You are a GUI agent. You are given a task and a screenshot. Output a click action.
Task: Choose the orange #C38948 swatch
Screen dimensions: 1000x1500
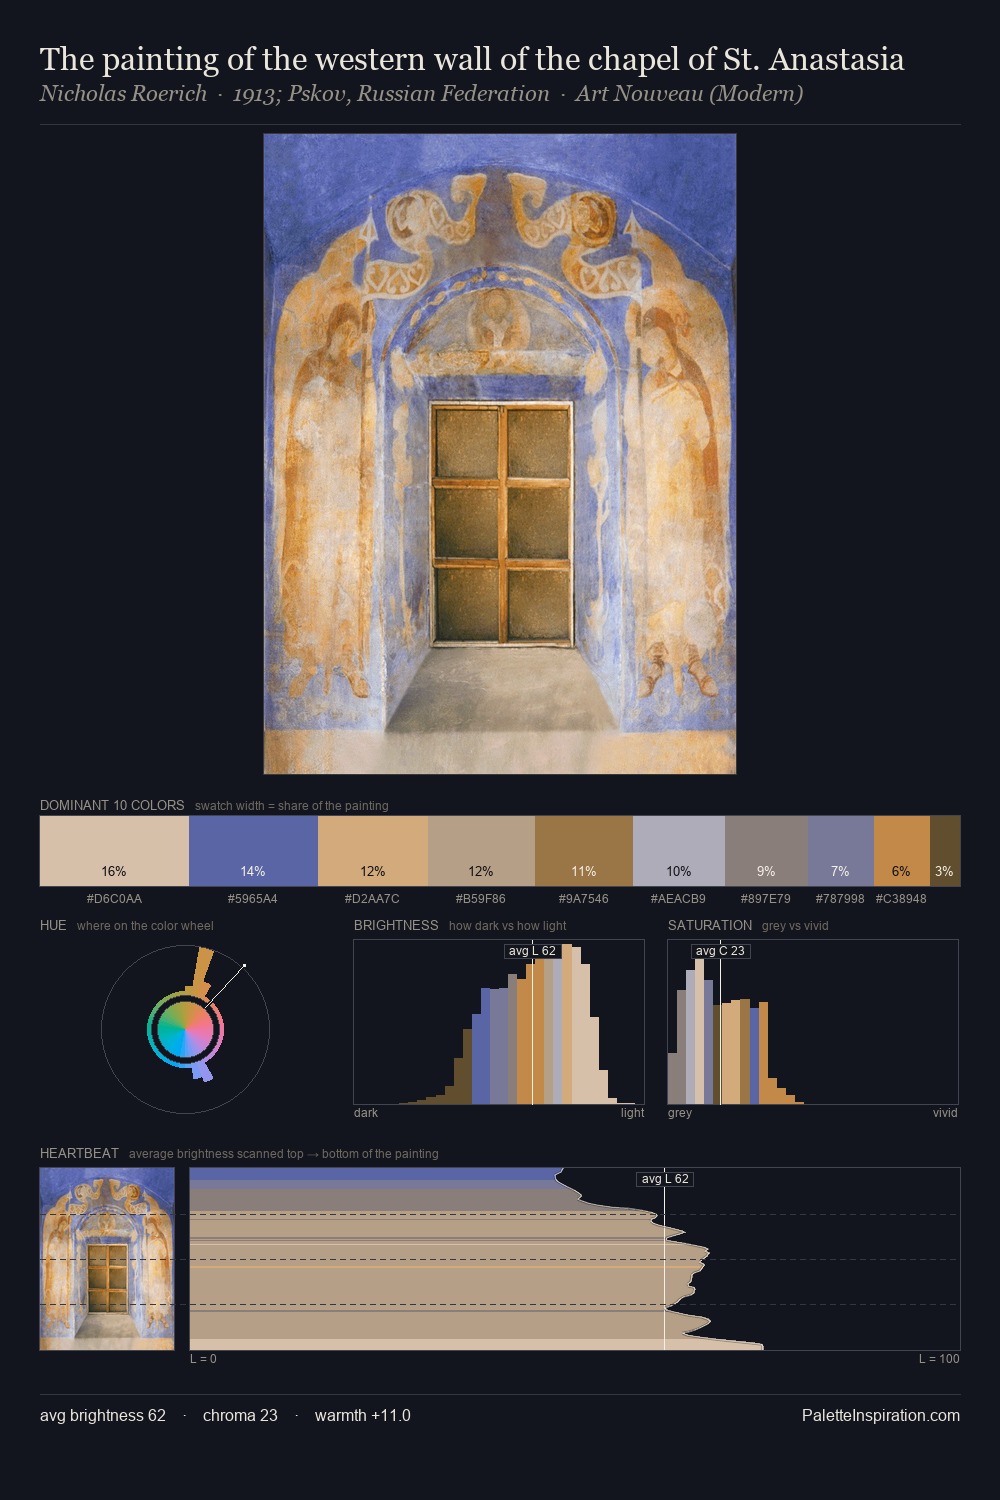pyautogui.click(x=902, y=851)
